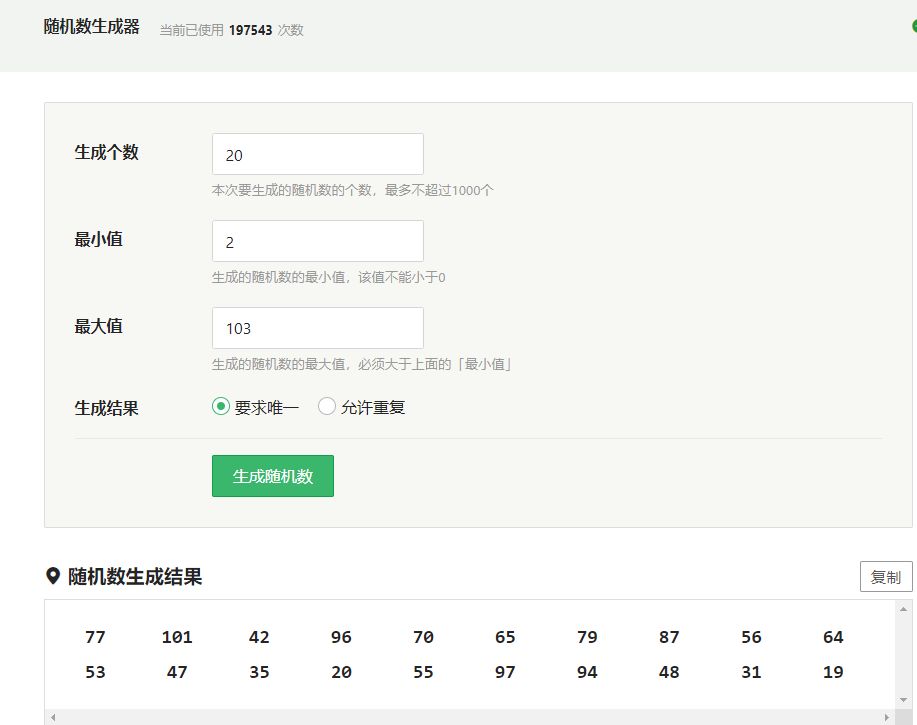Click the number 101 in results
The image size is (917, 725).
click(177, 637)
